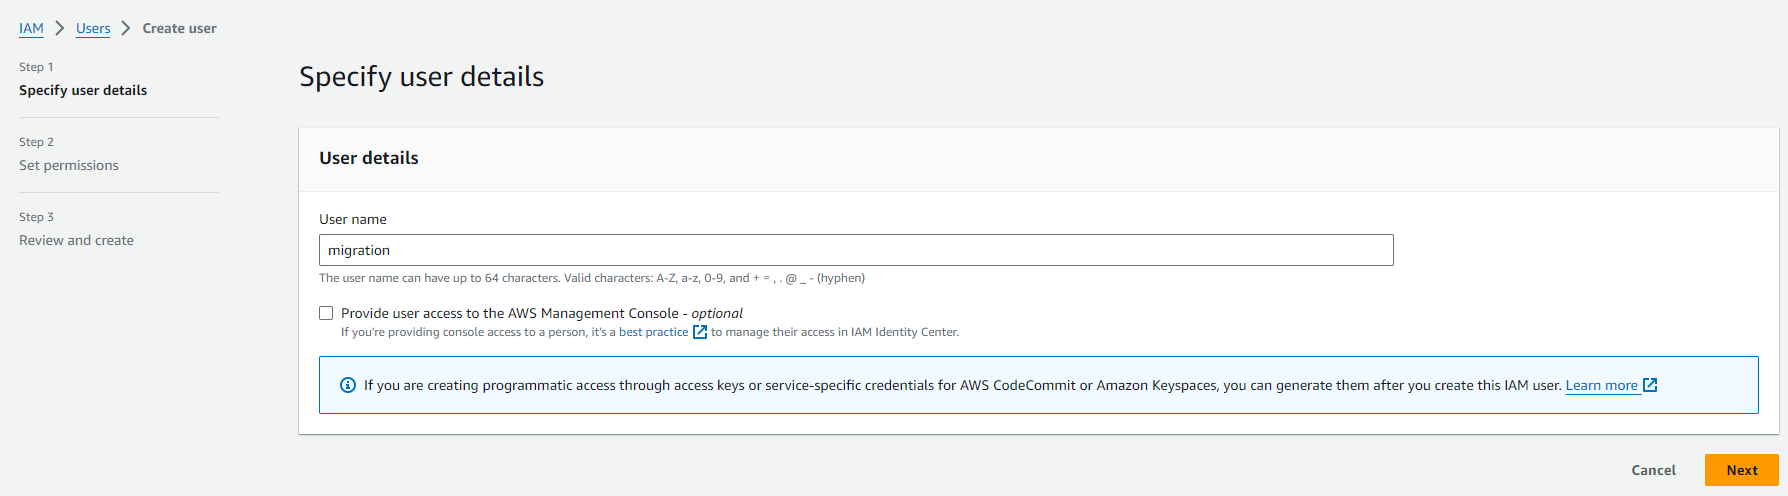The width and height of the screenshot is (1788, 496).
Task: Navigate to the Users breadcrumb link
Action: tap(93, 28)
